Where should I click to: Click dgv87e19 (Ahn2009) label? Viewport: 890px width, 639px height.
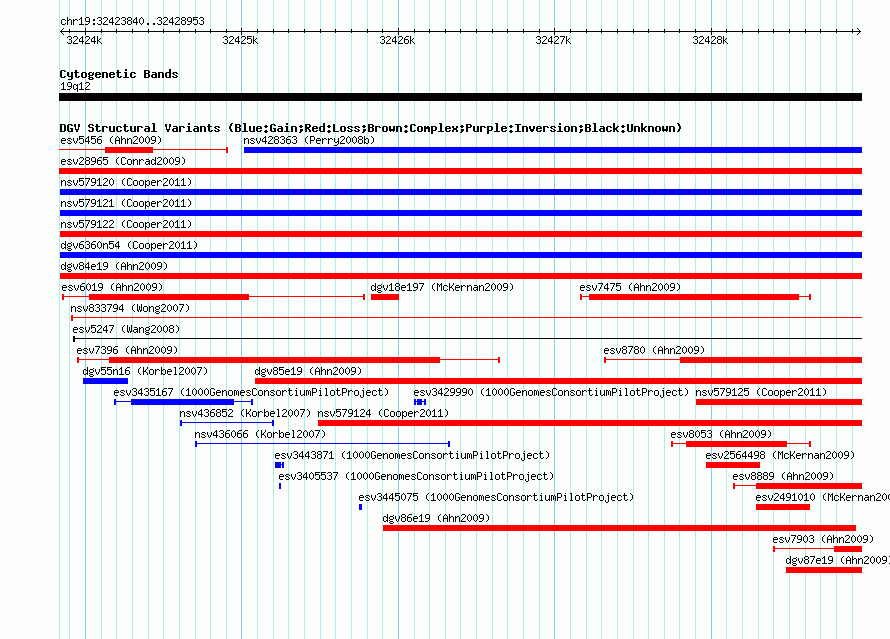coord(837,560)
